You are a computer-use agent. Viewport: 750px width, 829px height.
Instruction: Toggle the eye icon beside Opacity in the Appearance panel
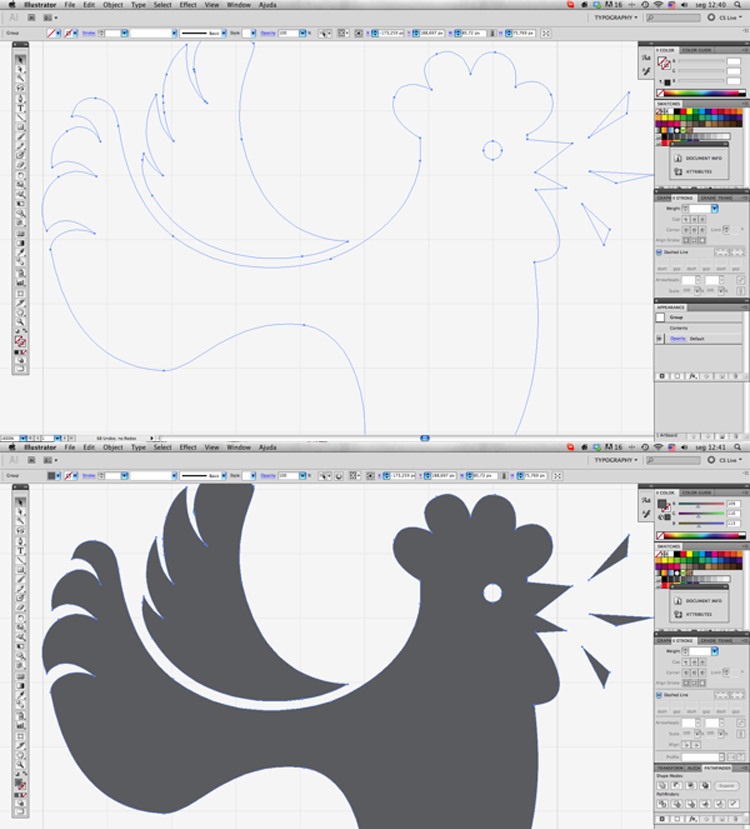(660, 339)
